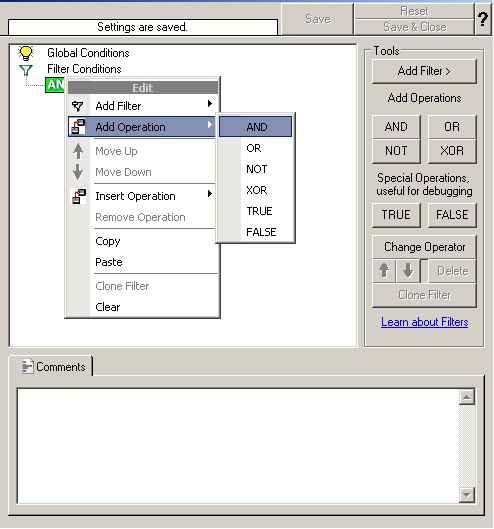Click the move up arrow in Tools panel
Screen dimensions: 494x529
pyautogui.click(x=384, y=271)
